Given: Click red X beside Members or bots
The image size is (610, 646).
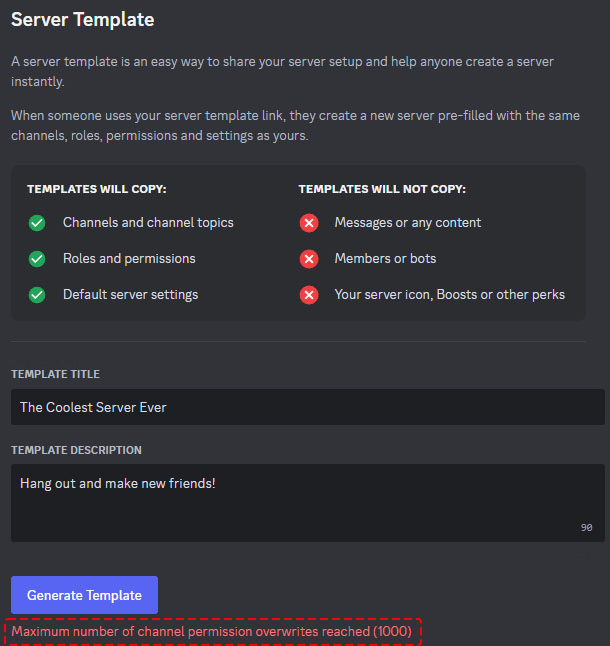Looking at the screenshot, I should 309,259.
